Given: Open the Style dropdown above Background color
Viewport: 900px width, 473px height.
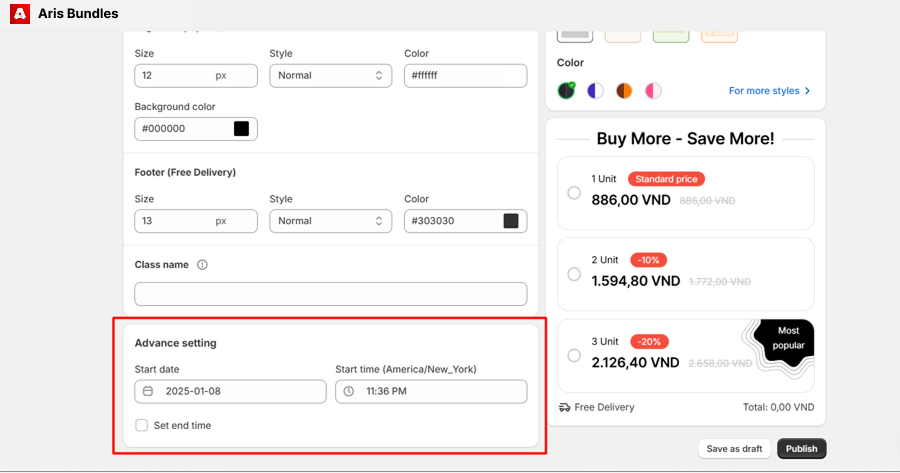Looking at the screenshot, I should (331, 76).
